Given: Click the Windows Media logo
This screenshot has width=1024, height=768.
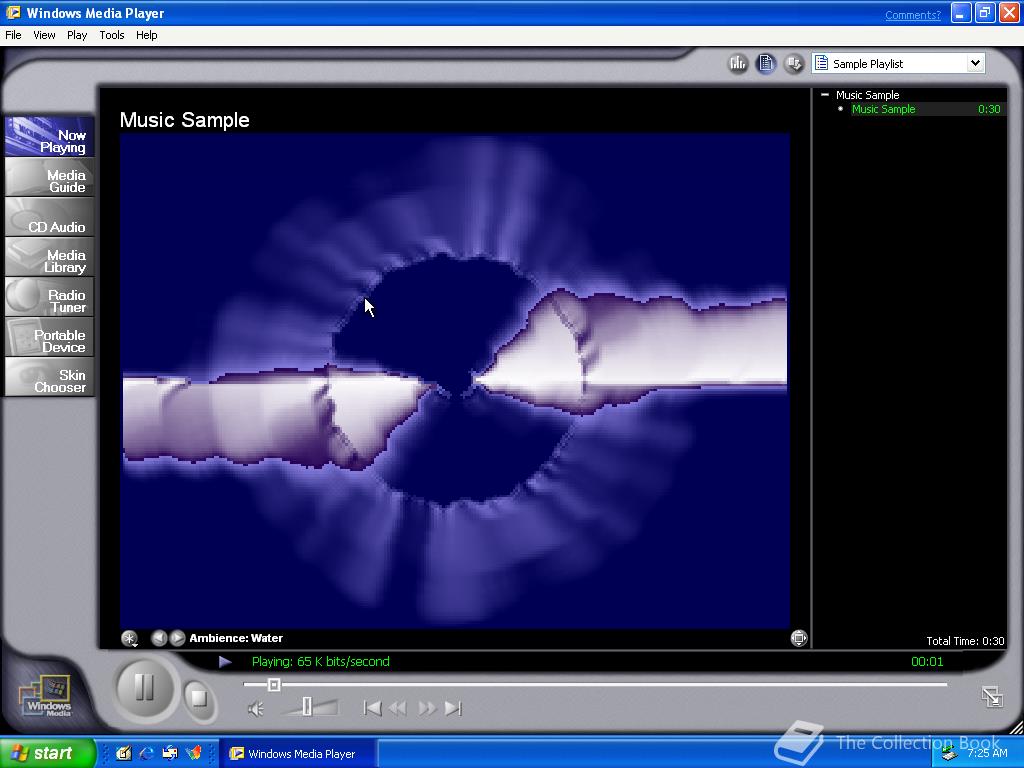Looking at the screenshot, I should click(x=46, y=697).
